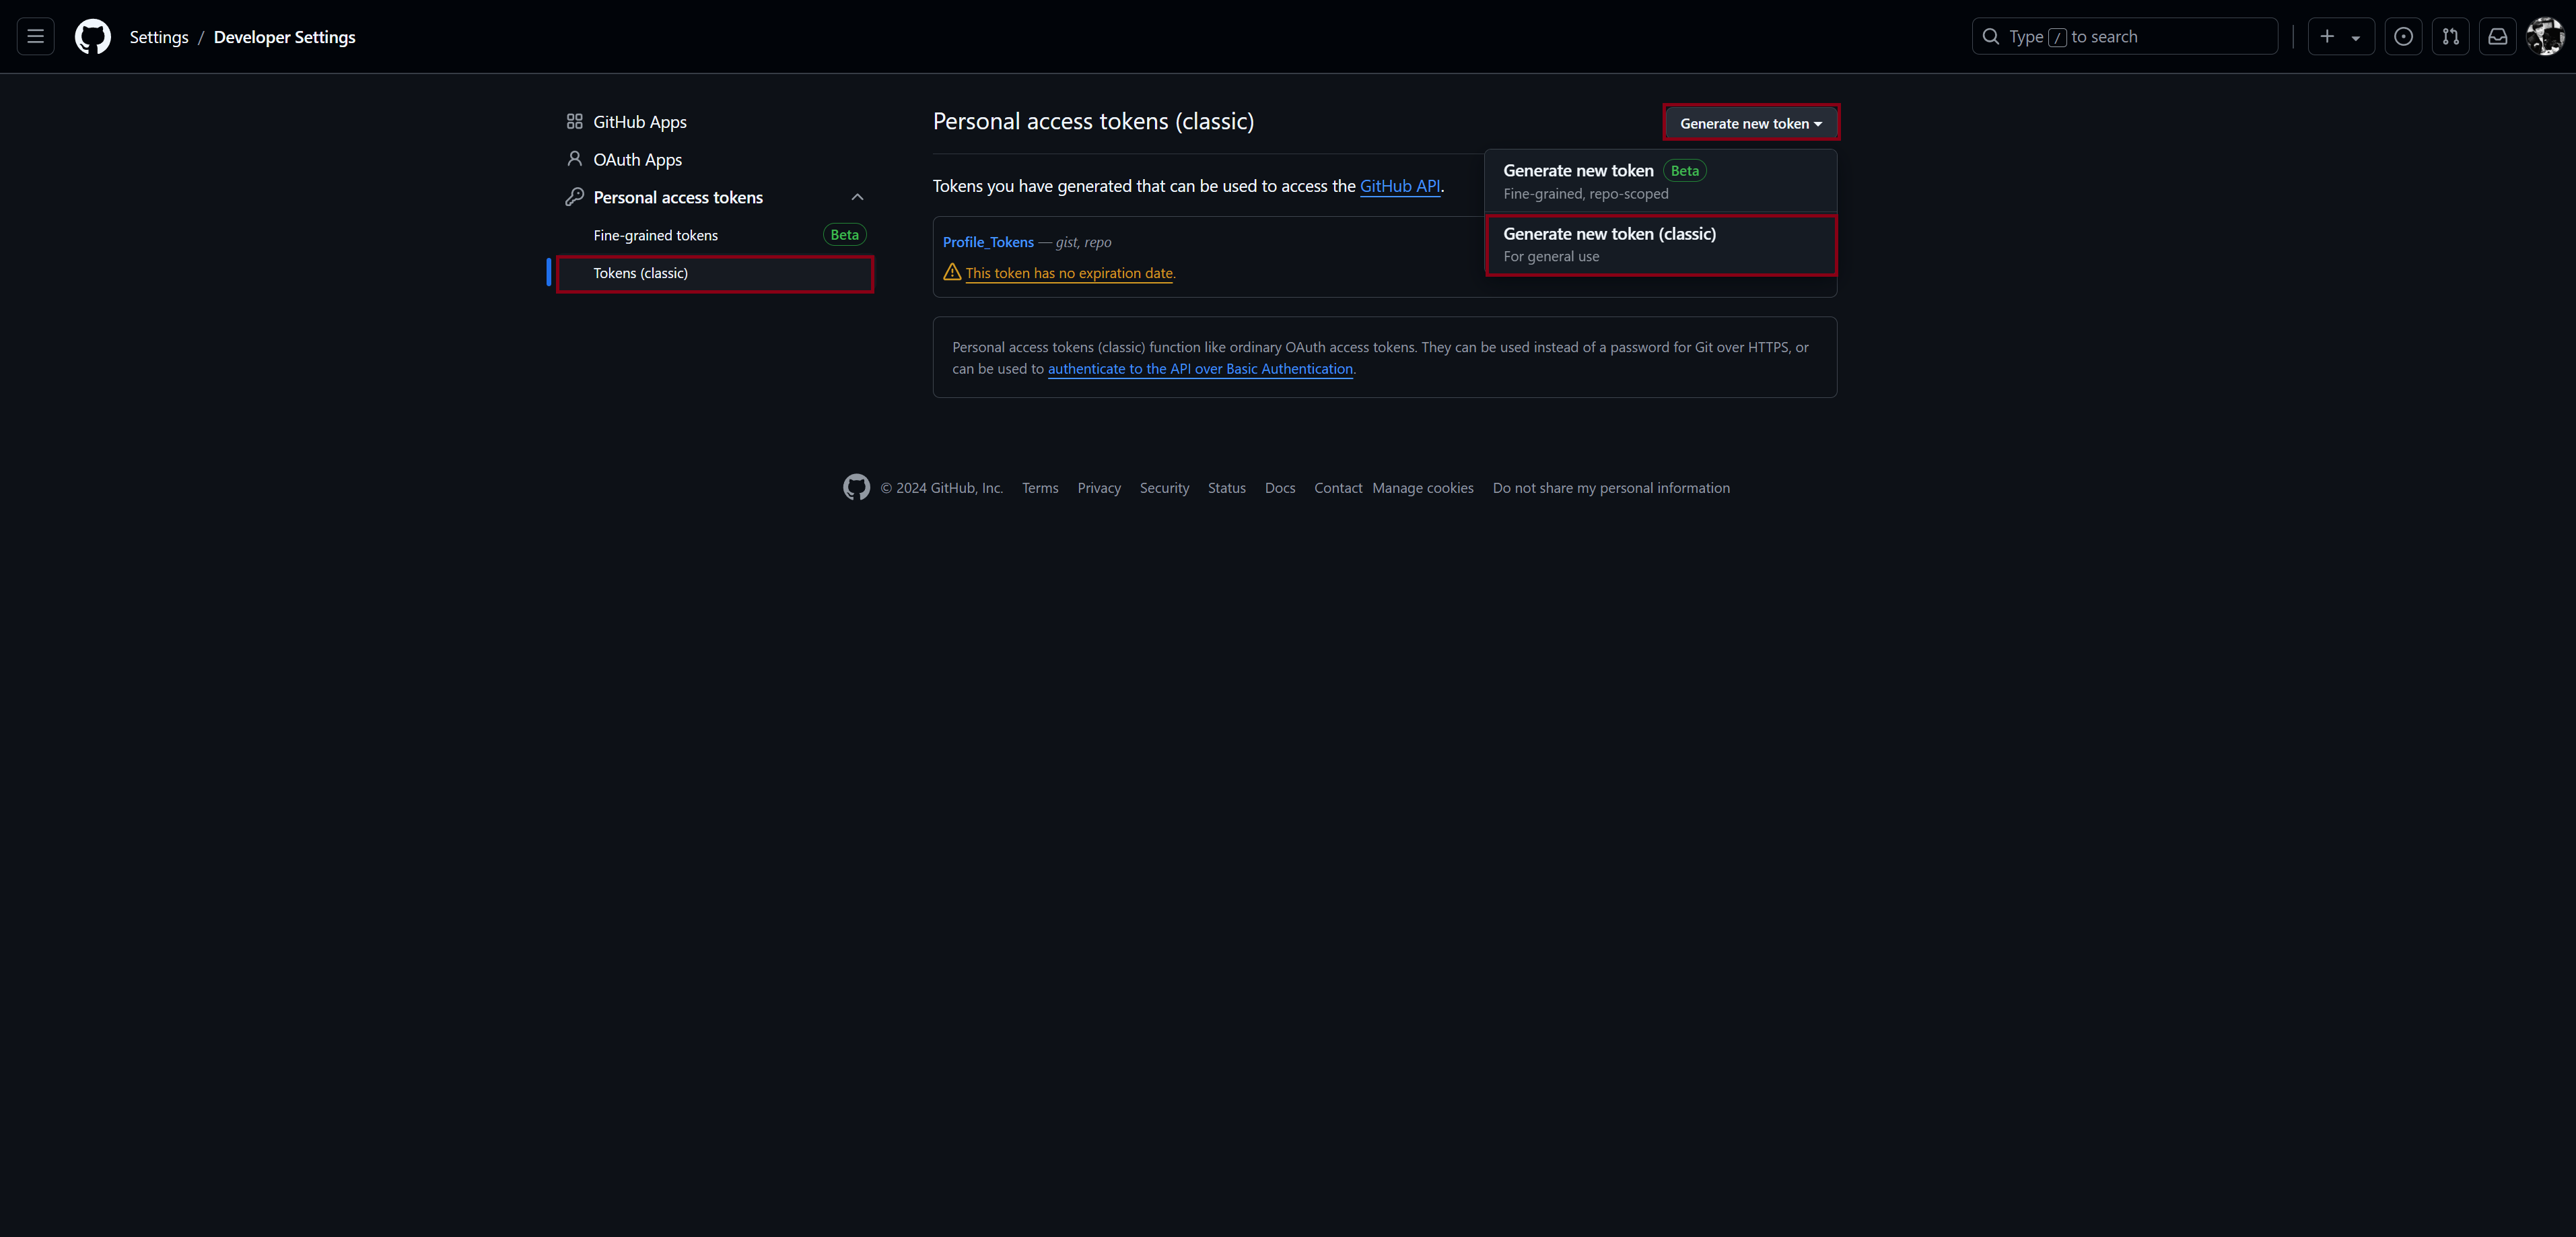2576x1237 pixels.
Task: Open the hamburger navigation menu
Action: coord(36,37)
